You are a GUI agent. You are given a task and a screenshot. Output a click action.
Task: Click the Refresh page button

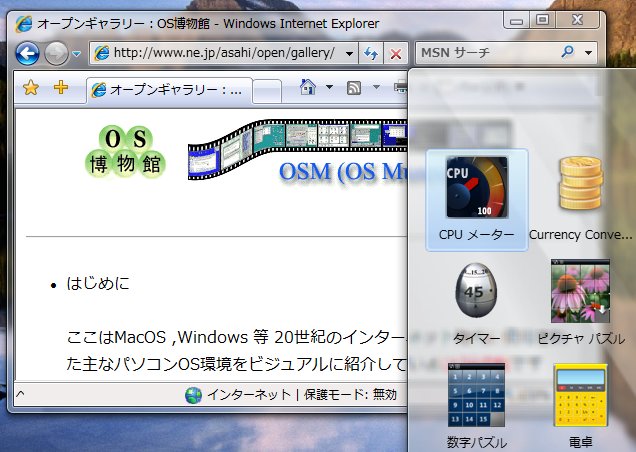(371, 53)
